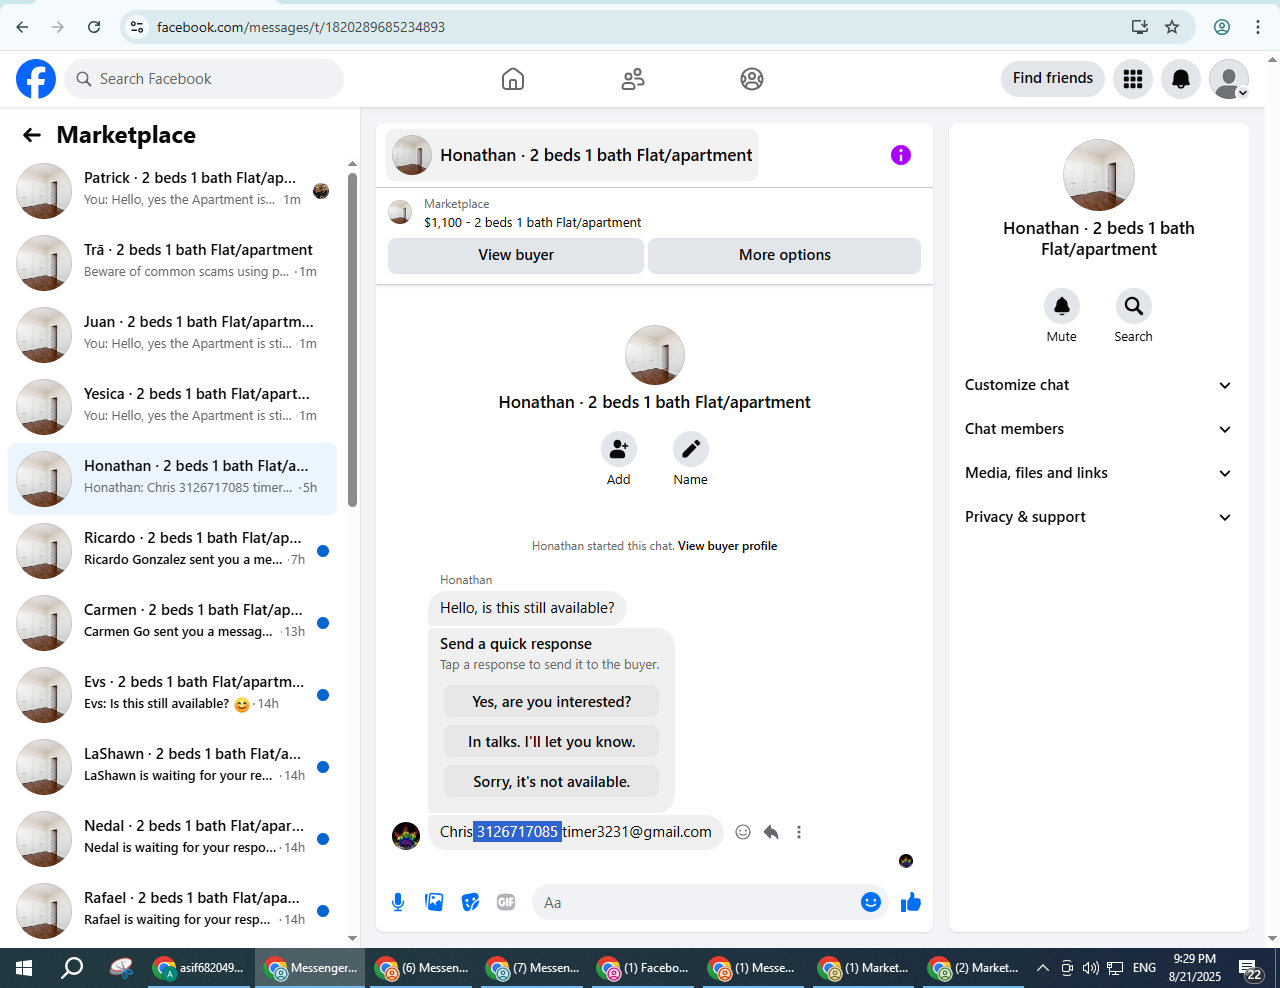Viewport: 1280px width, 988px height.
Task: Open more options dots beside Chris message
Action: tap(799, 832)
